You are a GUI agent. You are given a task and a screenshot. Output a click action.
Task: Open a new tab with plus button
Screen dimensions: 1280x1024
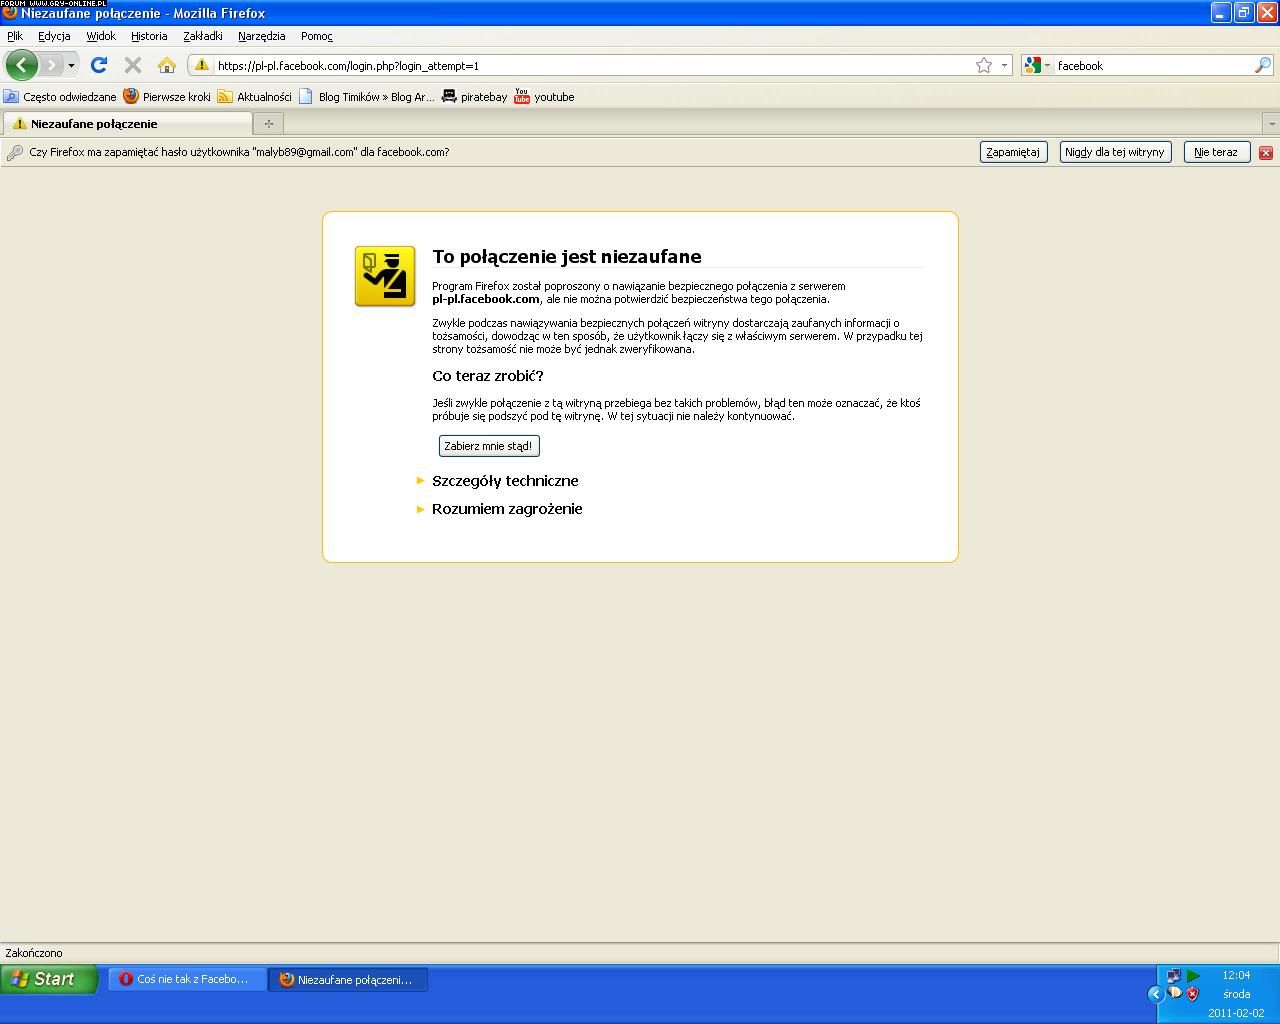point(268,123)
